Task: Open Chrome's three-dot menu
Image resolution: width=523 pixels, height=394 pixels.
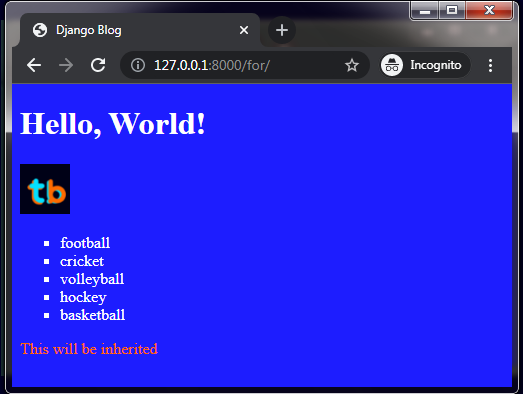Action: [490, 65]
